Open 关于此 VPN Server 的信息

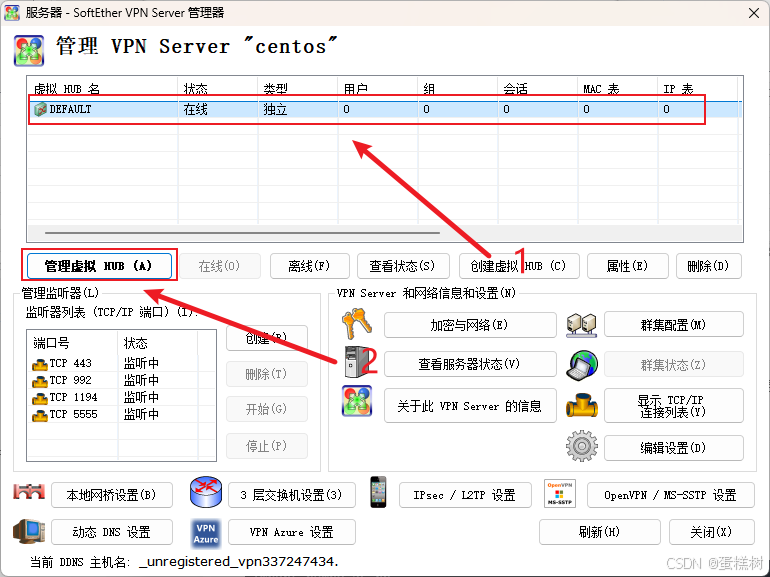point(470,406)
